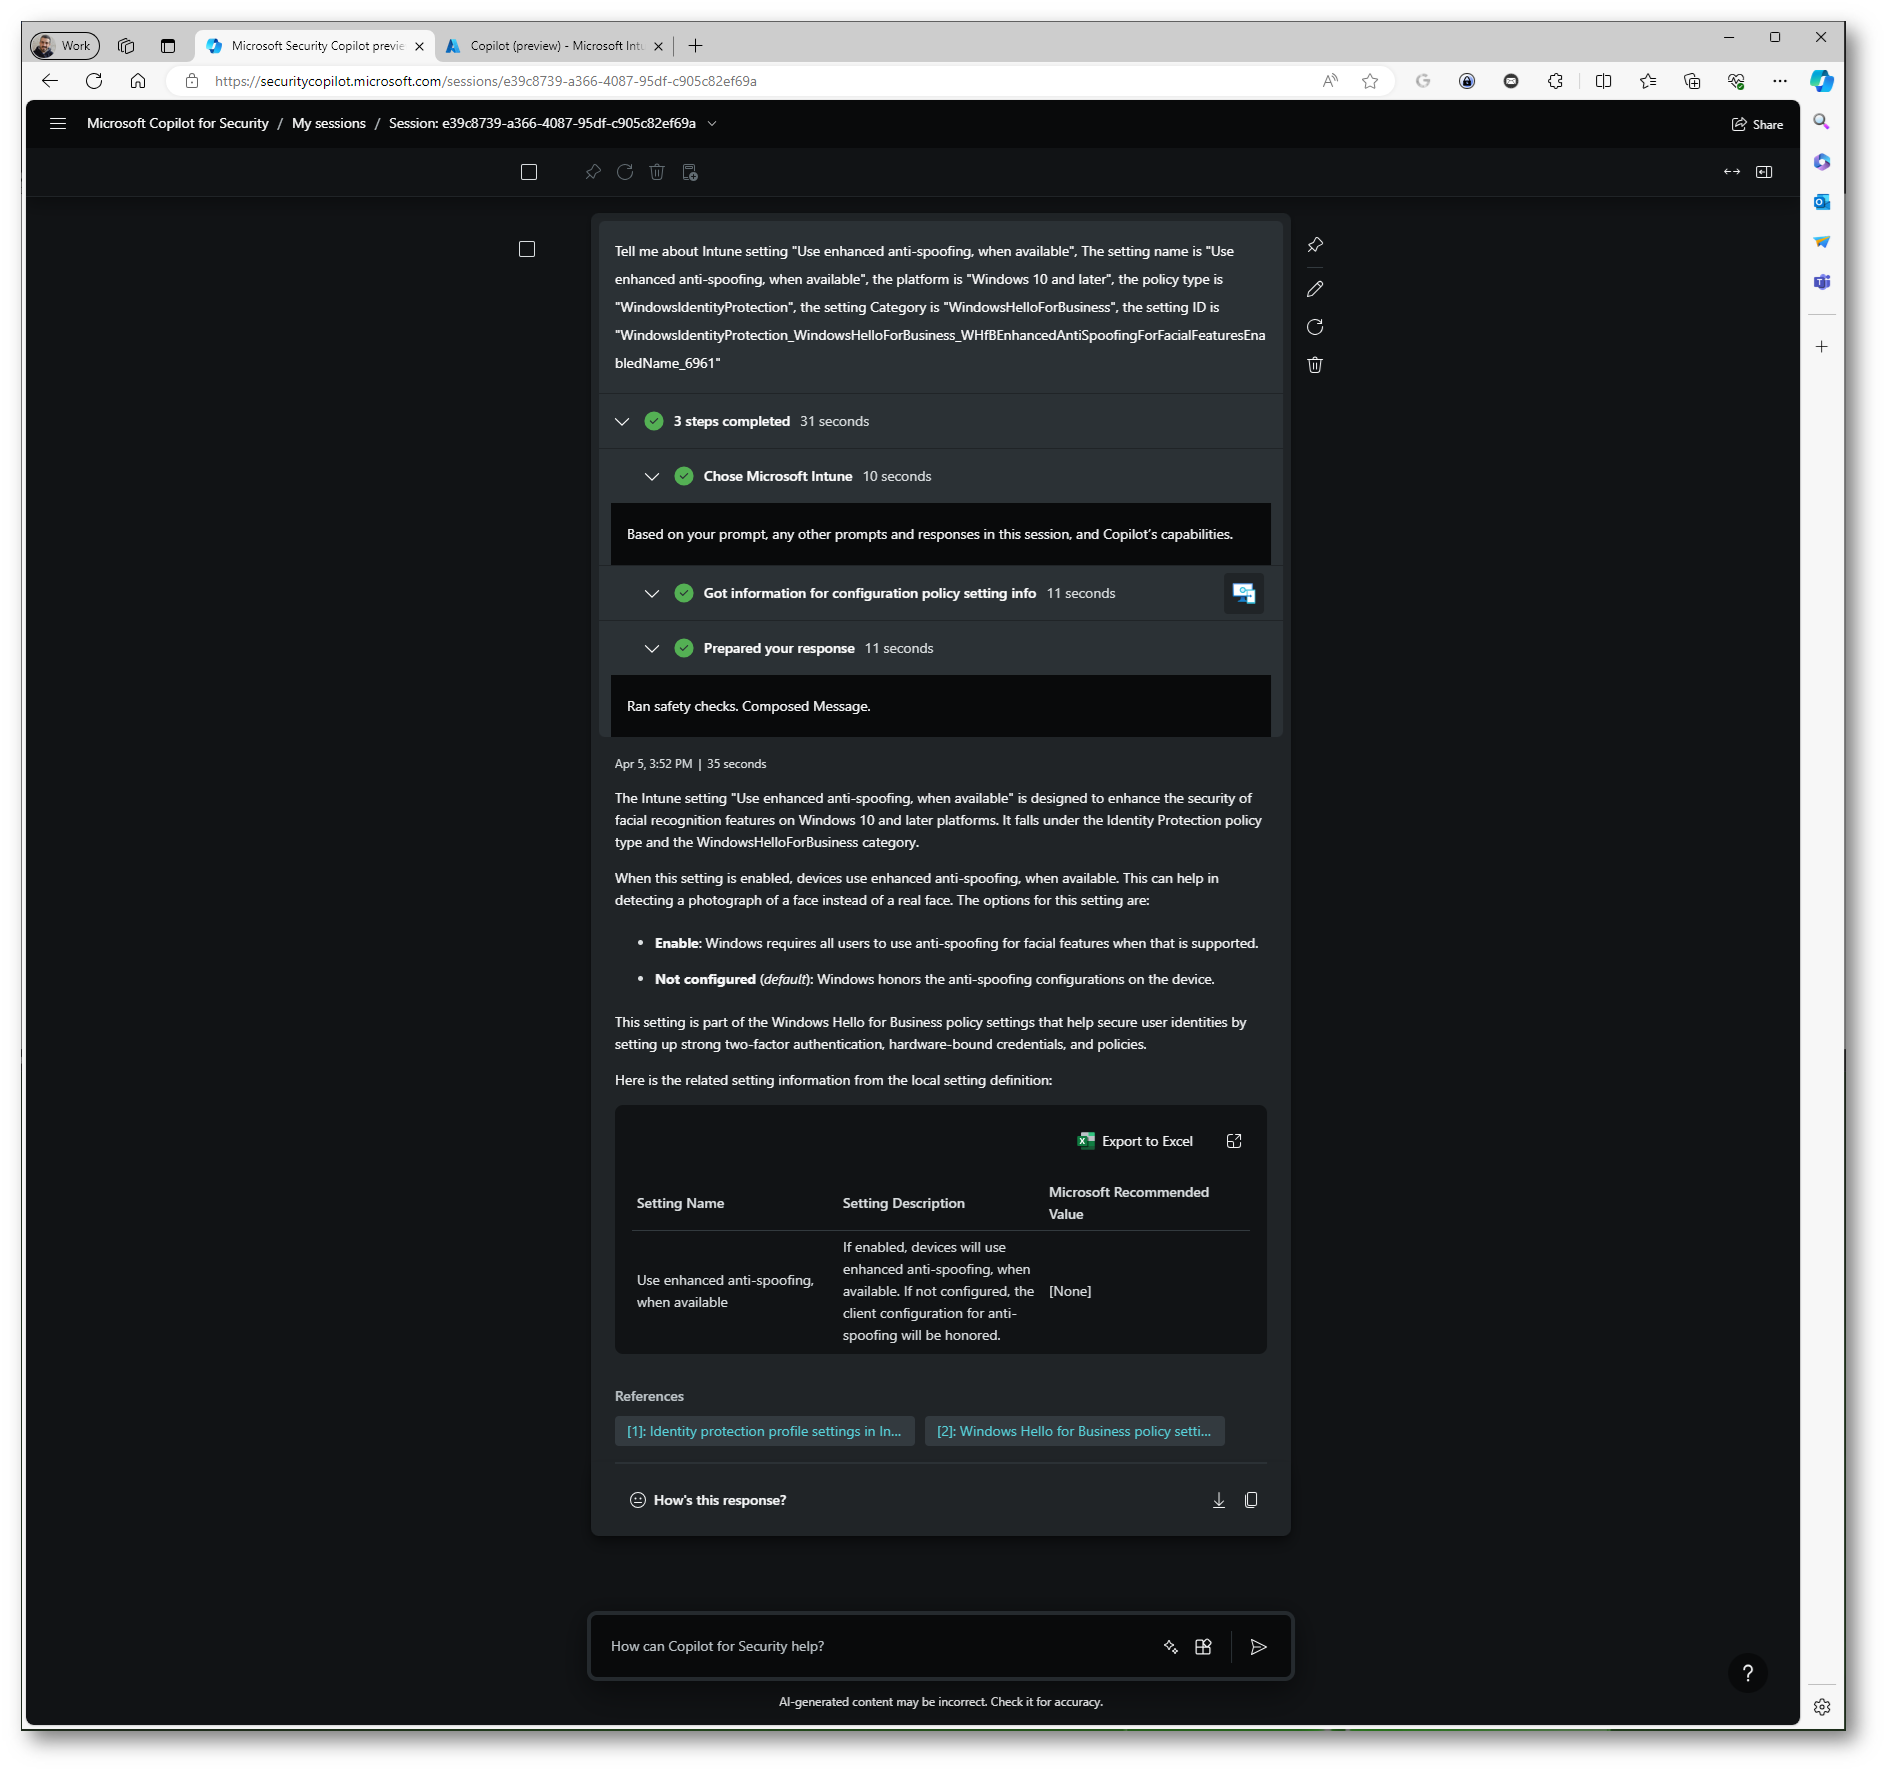Image resolution: width=1888 pixels, height=1773 pixels.
Task: Add this page to browser favorites
Action: click(x=1370, y=81)
